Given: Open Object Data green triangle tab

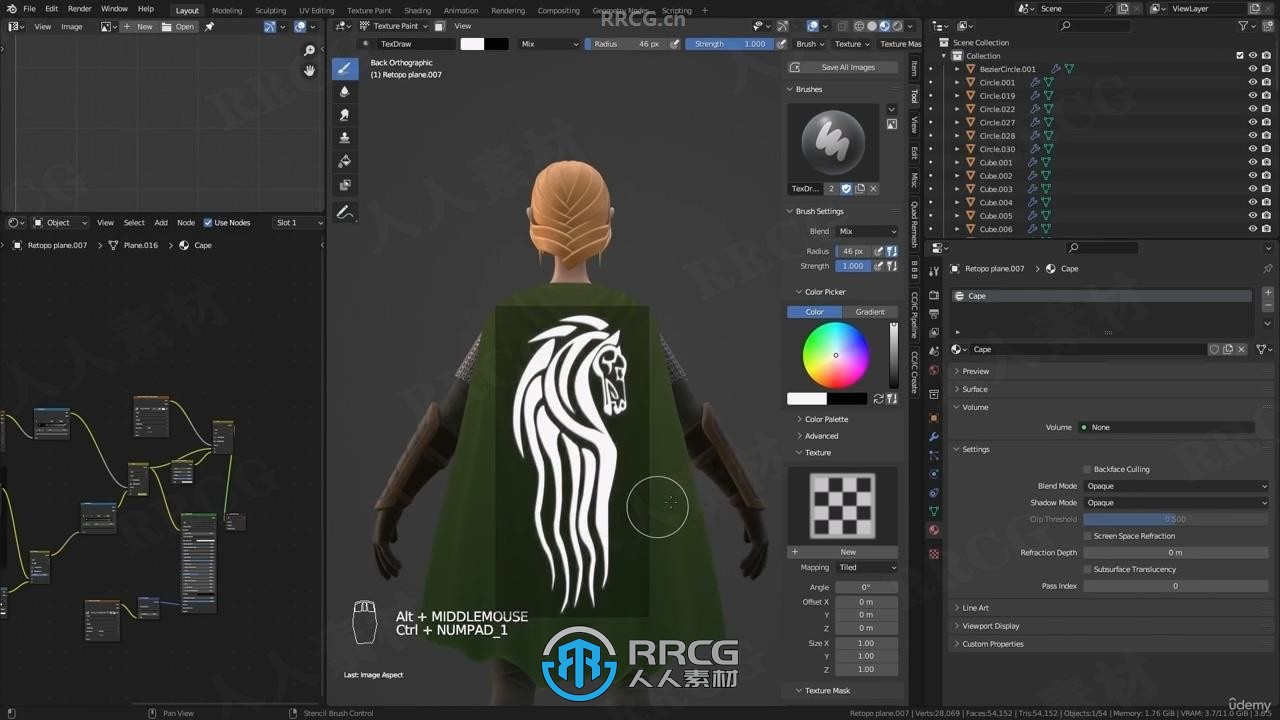Looking at the screenshot, I should click(934, 511).
